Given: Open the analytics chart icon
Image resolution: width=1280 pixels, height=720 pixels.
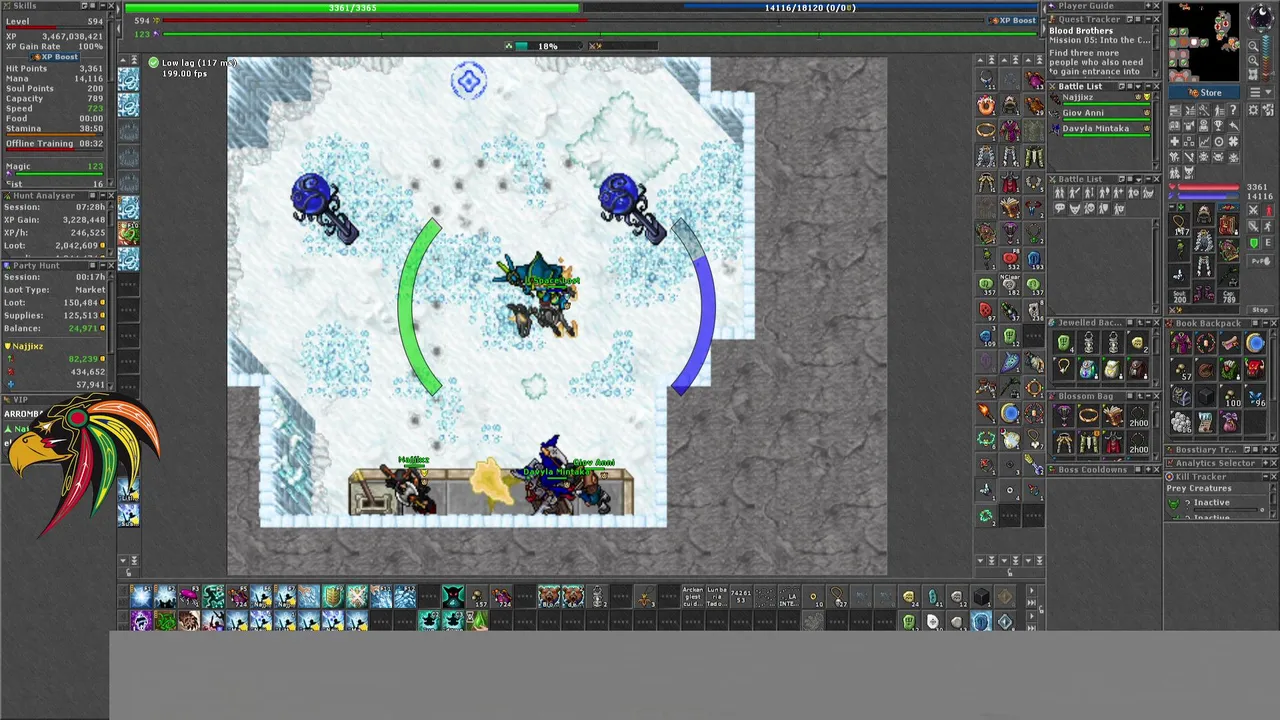Looking at the screenshot, I should click(x=1204, y=142).
